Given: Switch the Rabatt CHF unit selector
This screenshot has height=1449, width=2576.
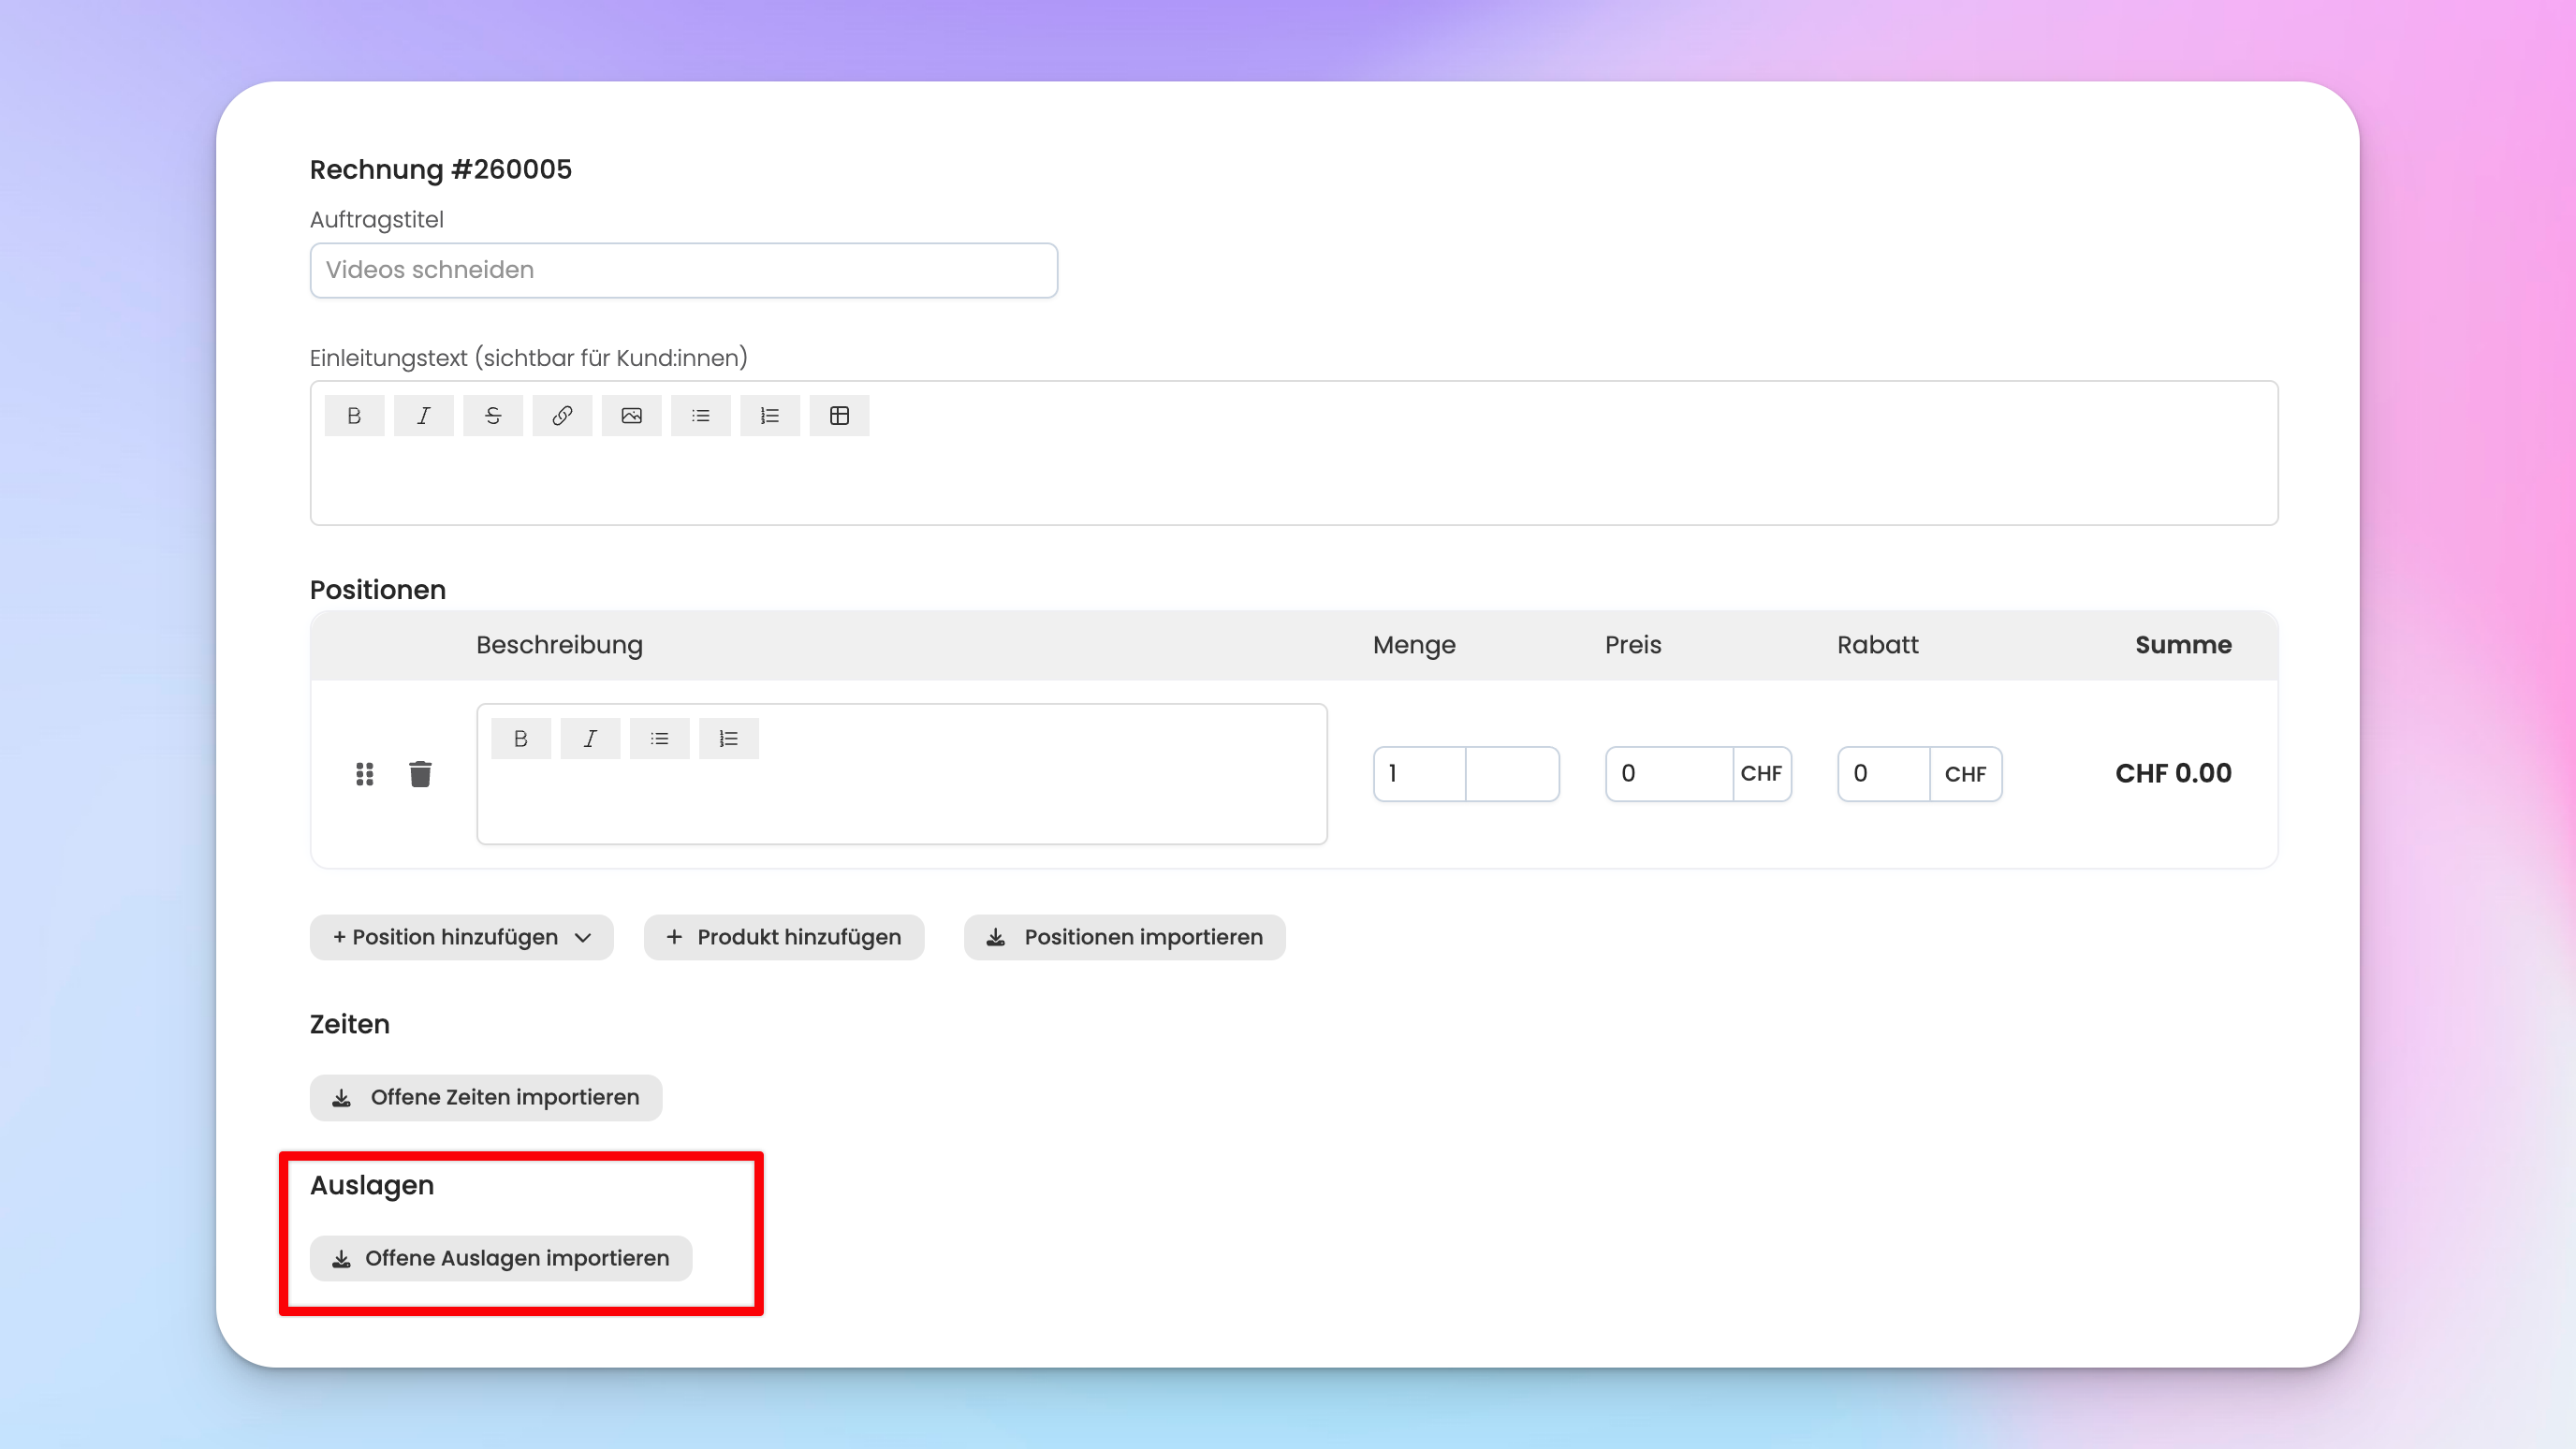Looking at the screenshot, I should (x=1965, y=774).
